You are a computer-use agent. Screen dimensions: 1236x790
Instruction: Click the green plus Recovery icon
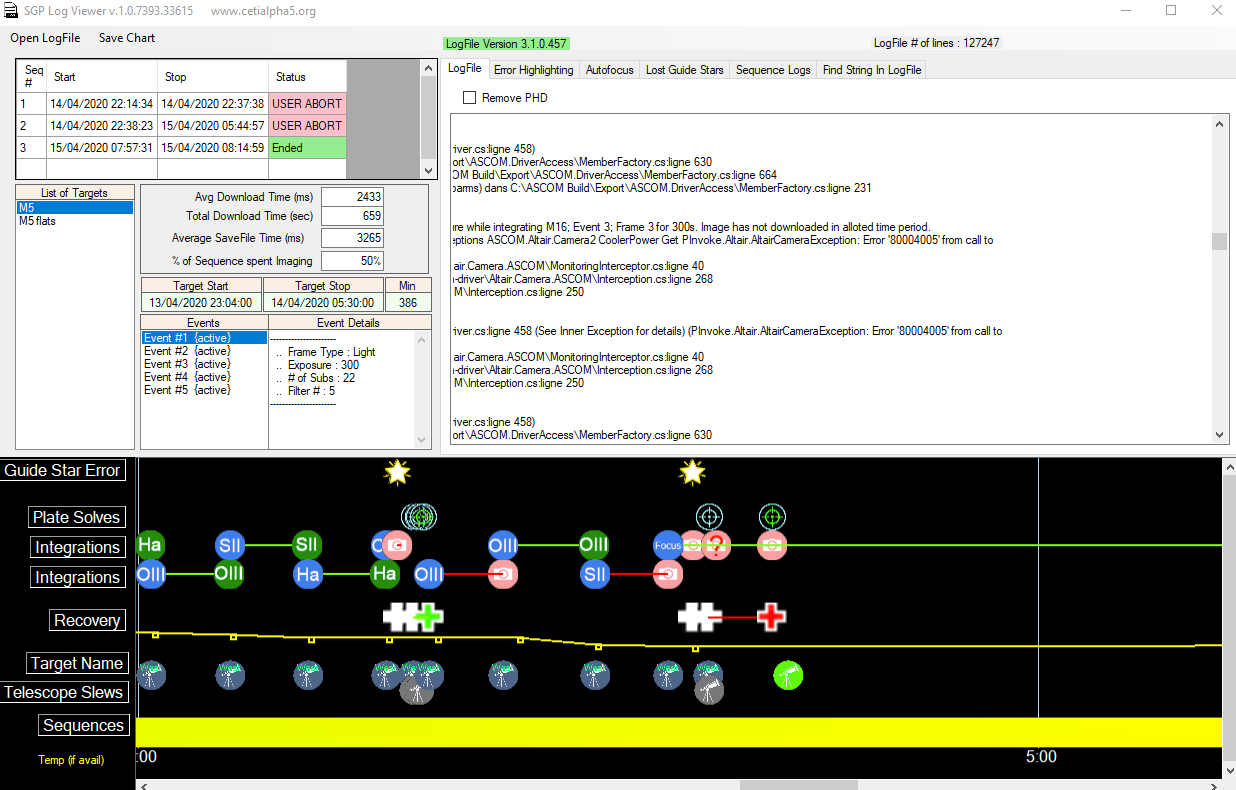pos(428,617)
